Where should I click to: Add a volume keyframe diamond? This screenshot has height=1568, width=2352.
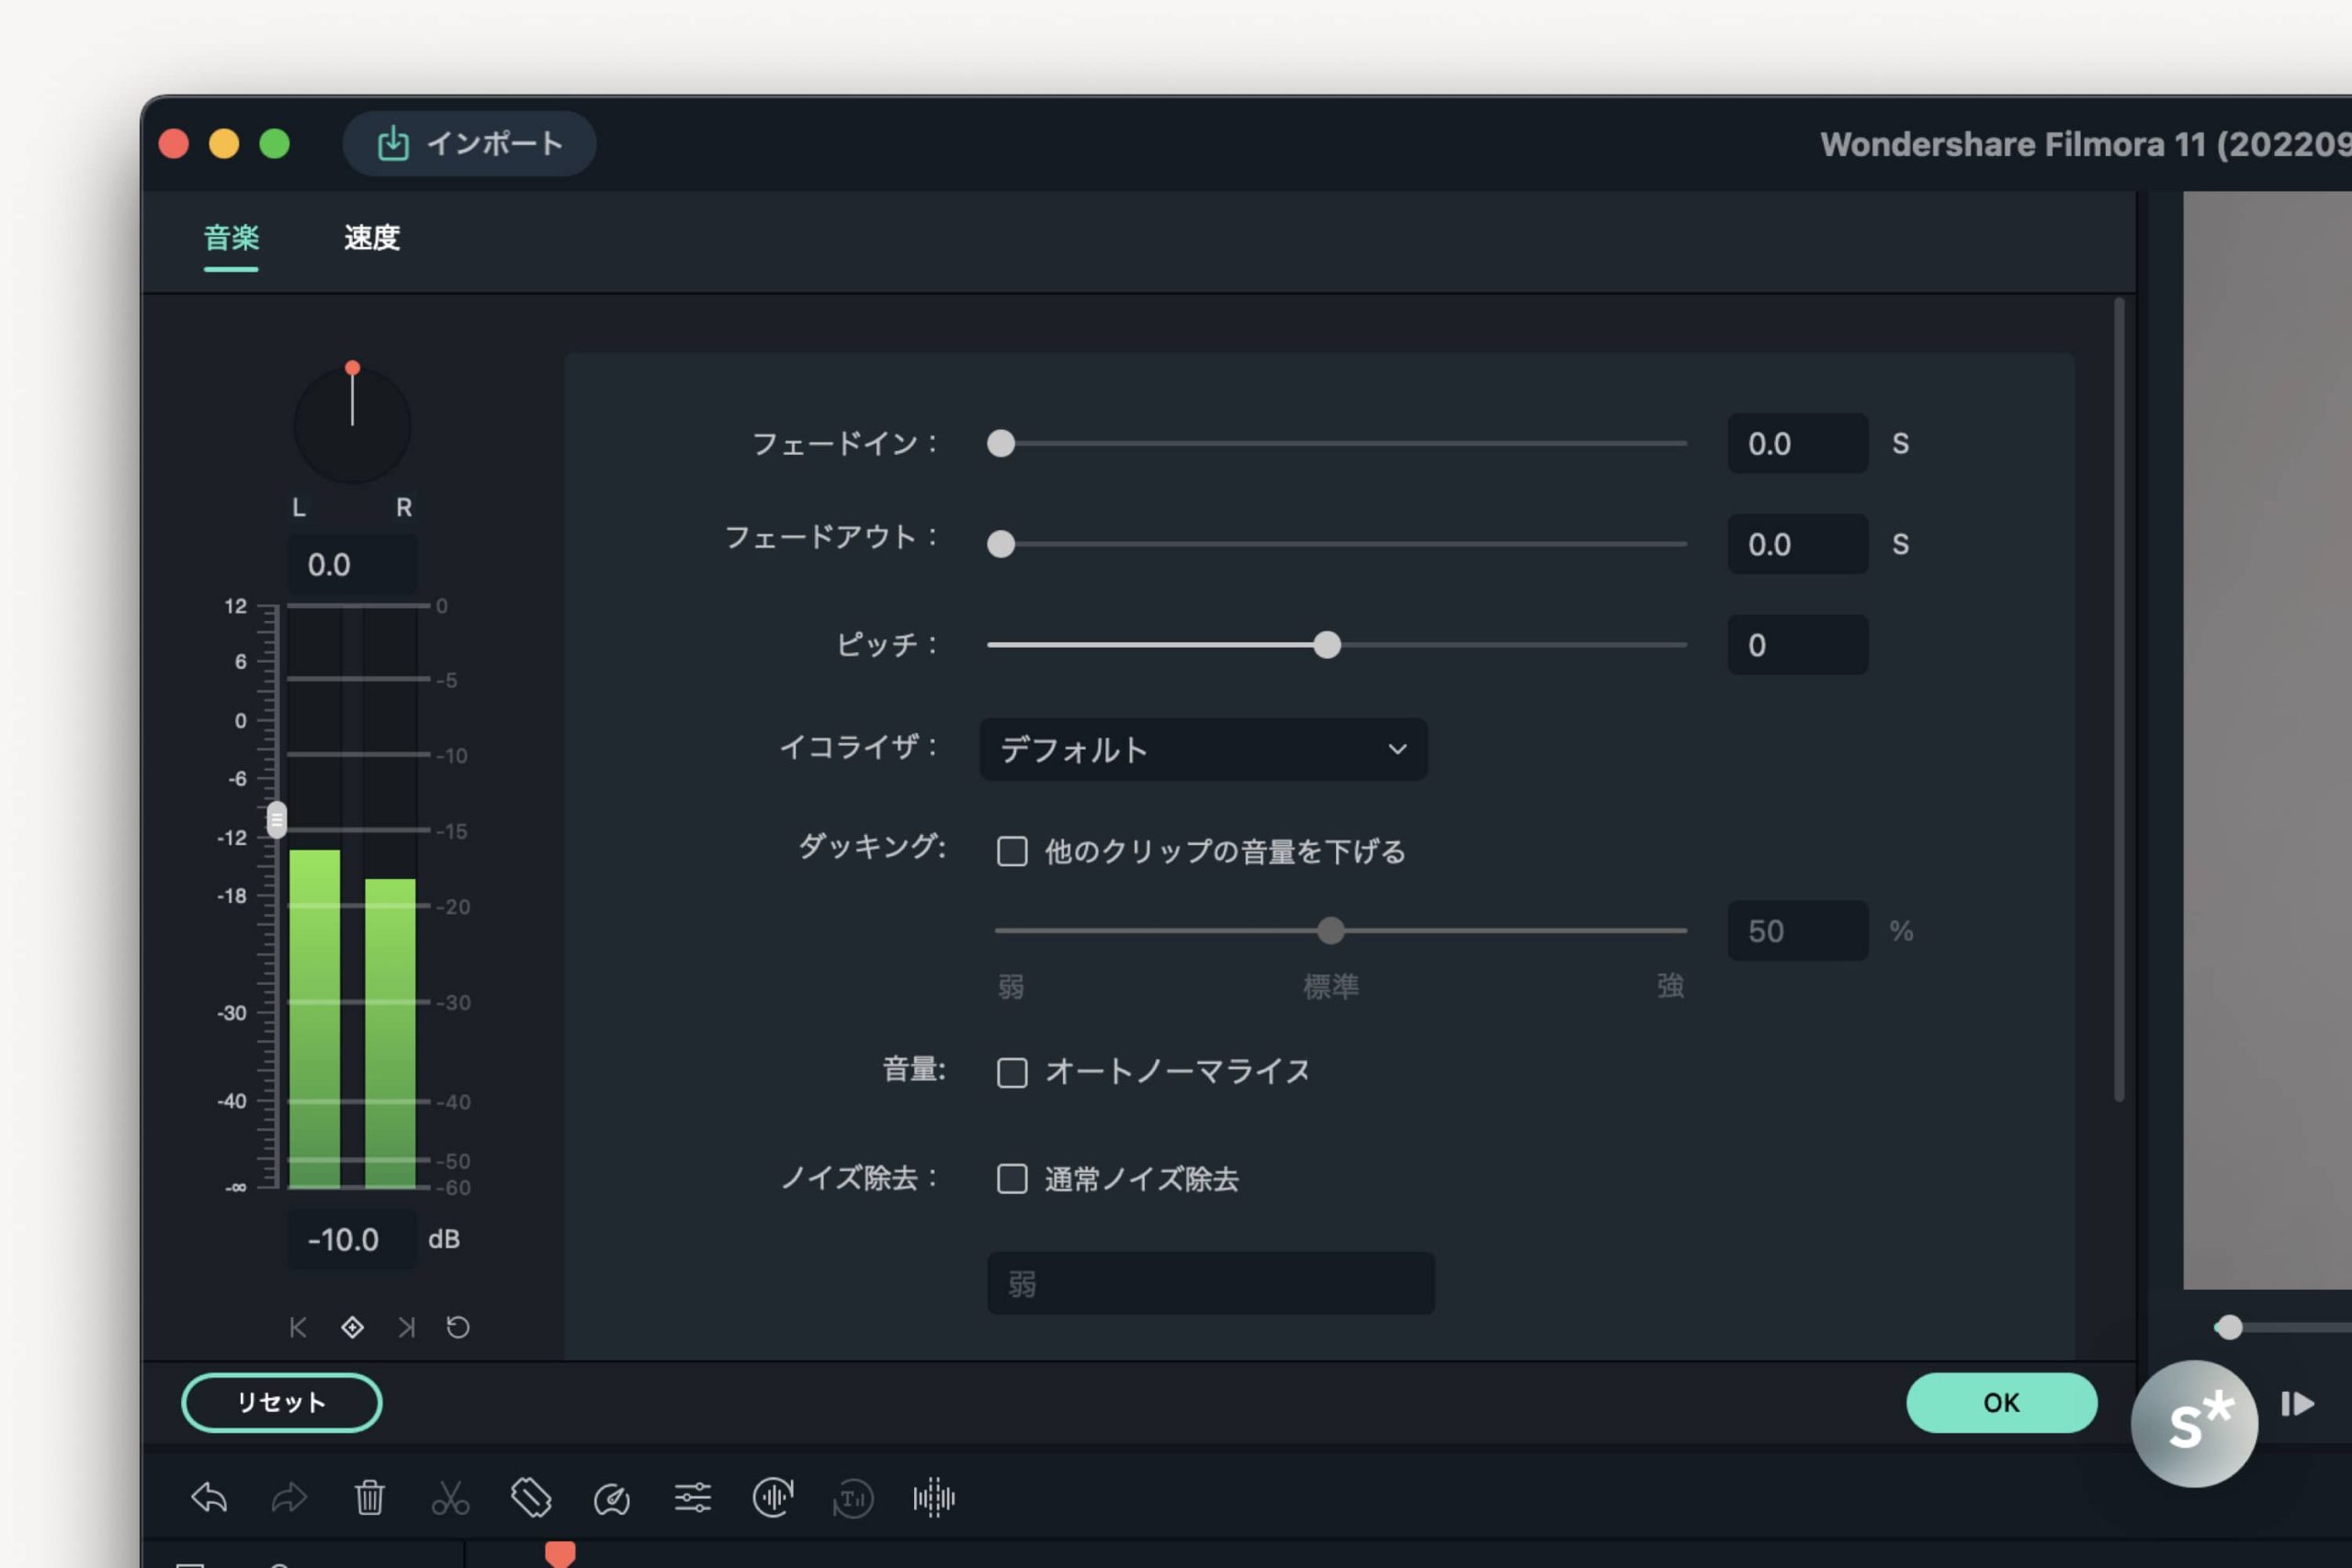click(x=352, y=1327)
